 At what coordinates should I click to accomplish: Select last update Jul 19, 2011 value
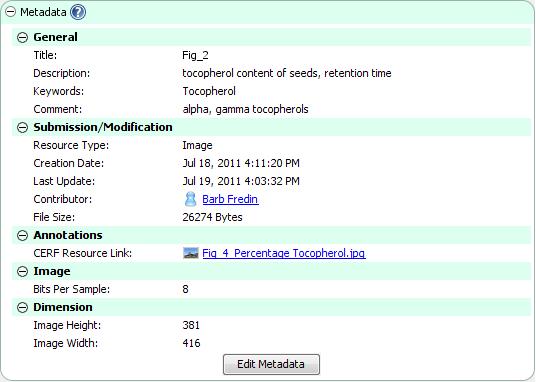point(241,181)
